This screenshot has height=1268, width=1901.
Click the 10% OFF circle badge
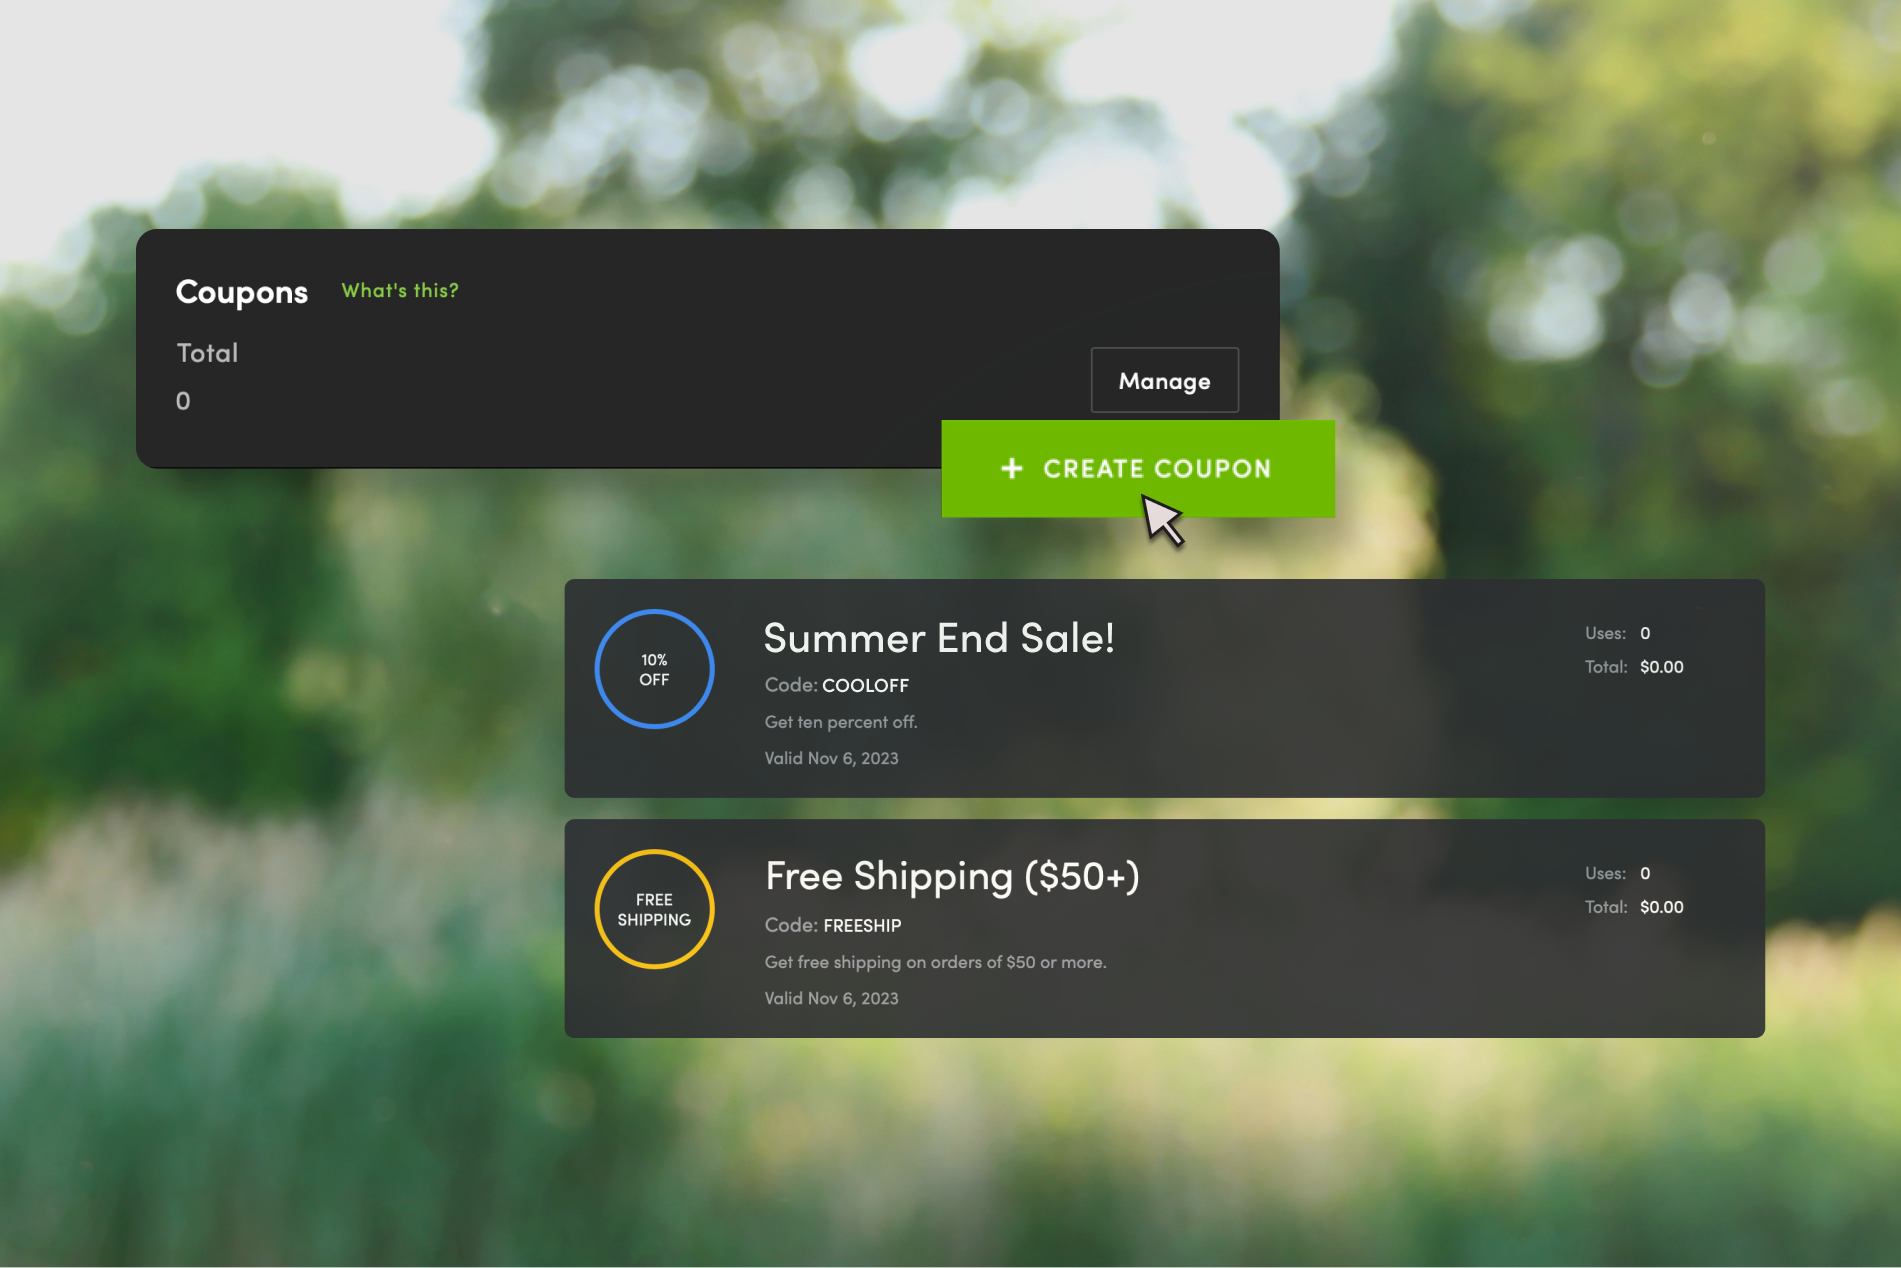[654, 669]
